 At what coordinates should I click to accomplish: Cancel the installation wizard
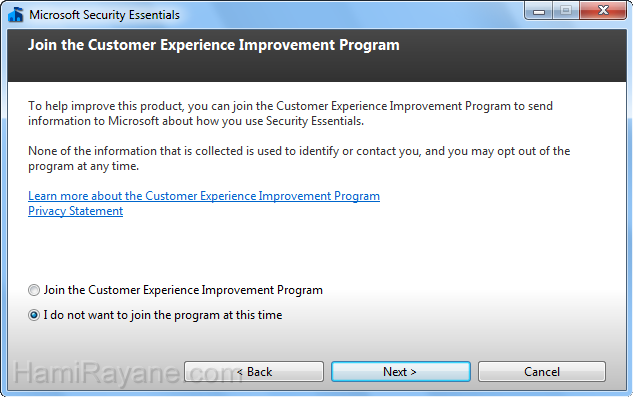(542, 372)
